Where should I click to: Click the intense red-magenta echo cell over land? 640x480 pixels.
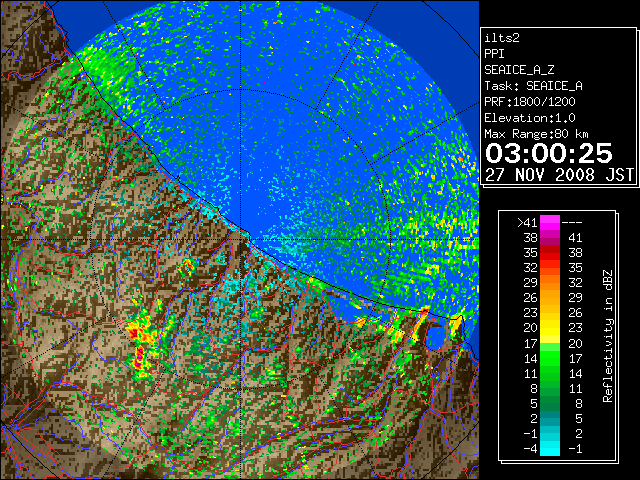pos(140,357)
